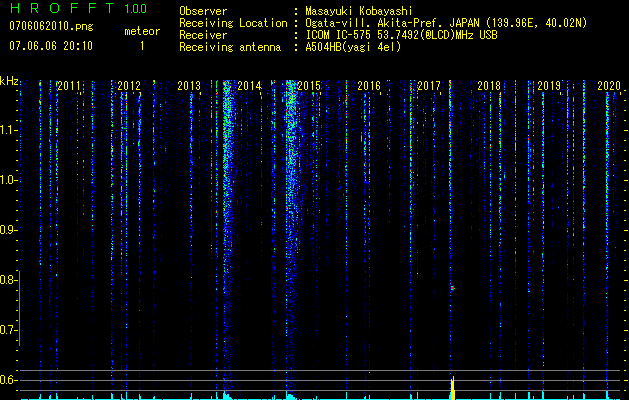This screenshot has width=629, height=400.
Task: Click the yellow detection spike at the bottom
Action: (452, 388)
